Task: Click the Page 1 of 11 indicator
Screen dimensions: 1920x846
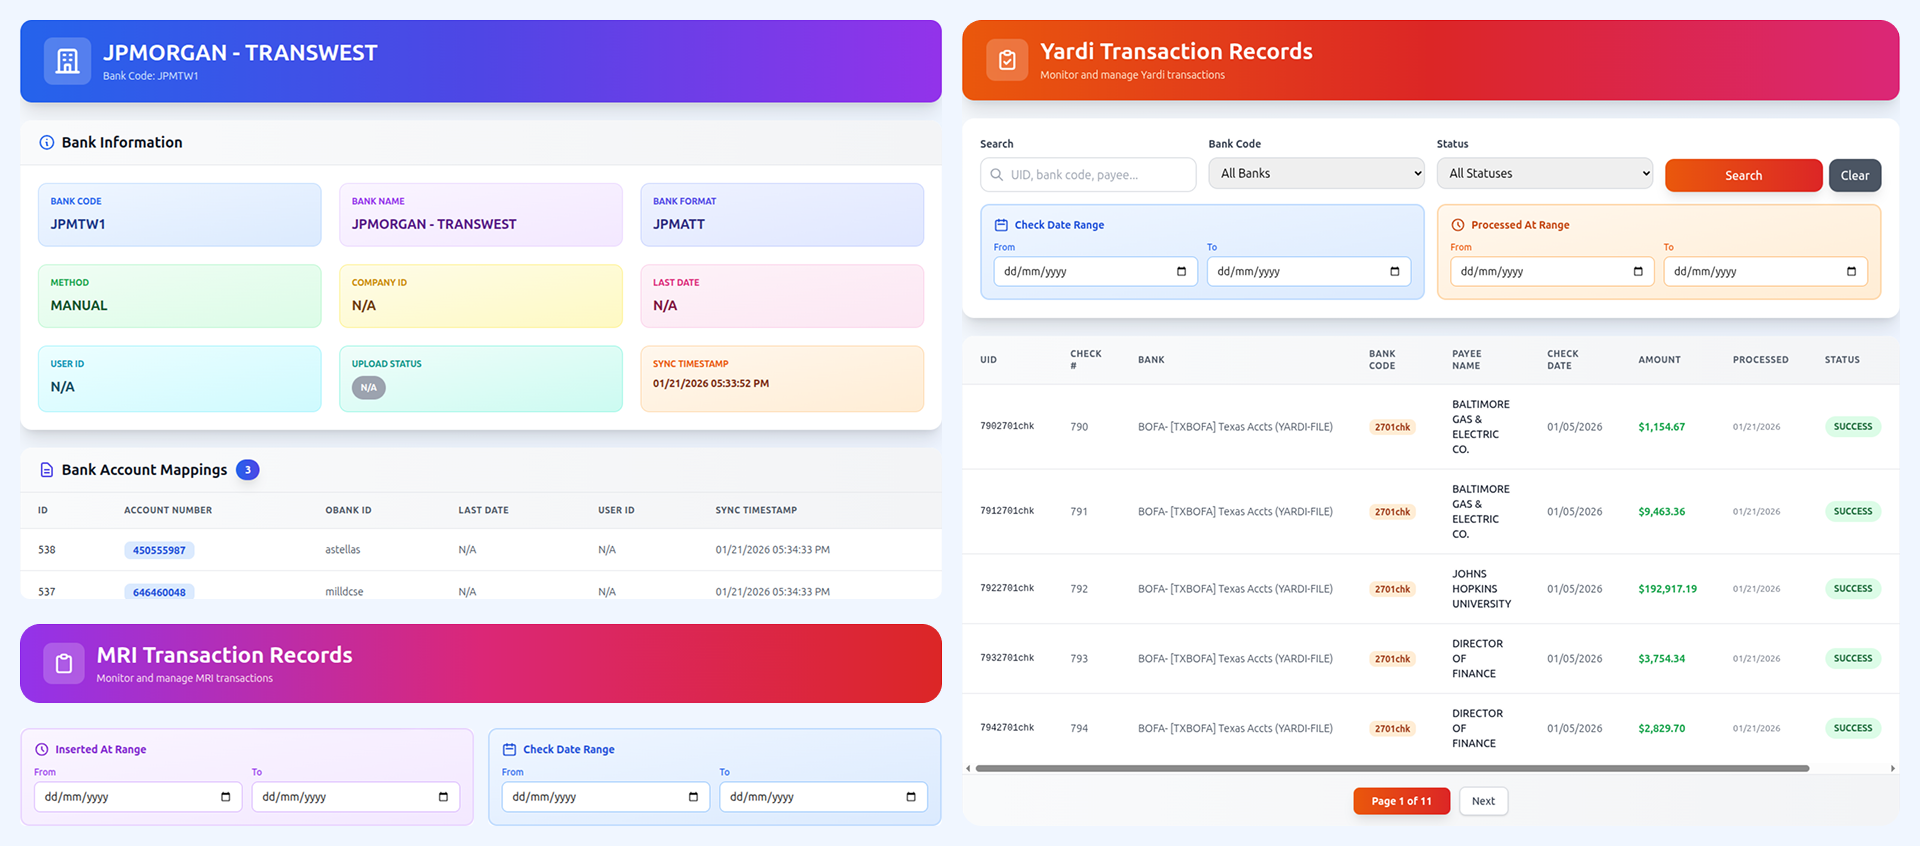Action: (x=1401, y=801)
